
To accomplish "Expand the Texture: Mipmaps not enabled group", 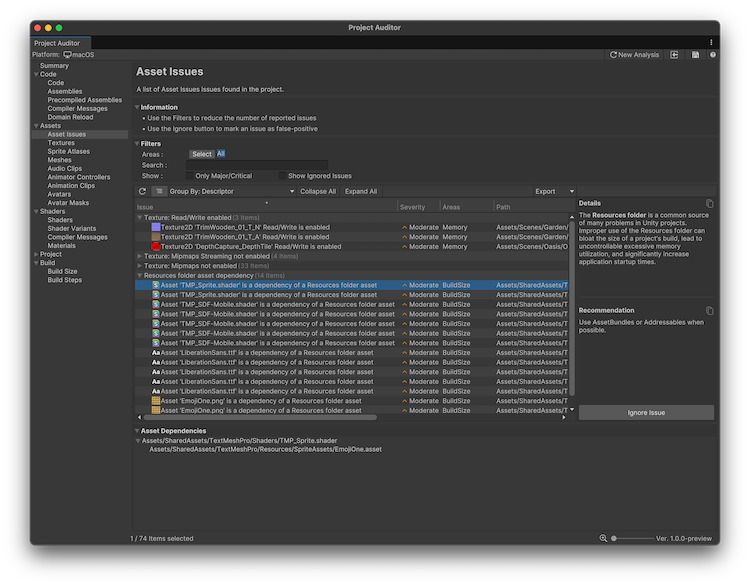I will (139, 265).
